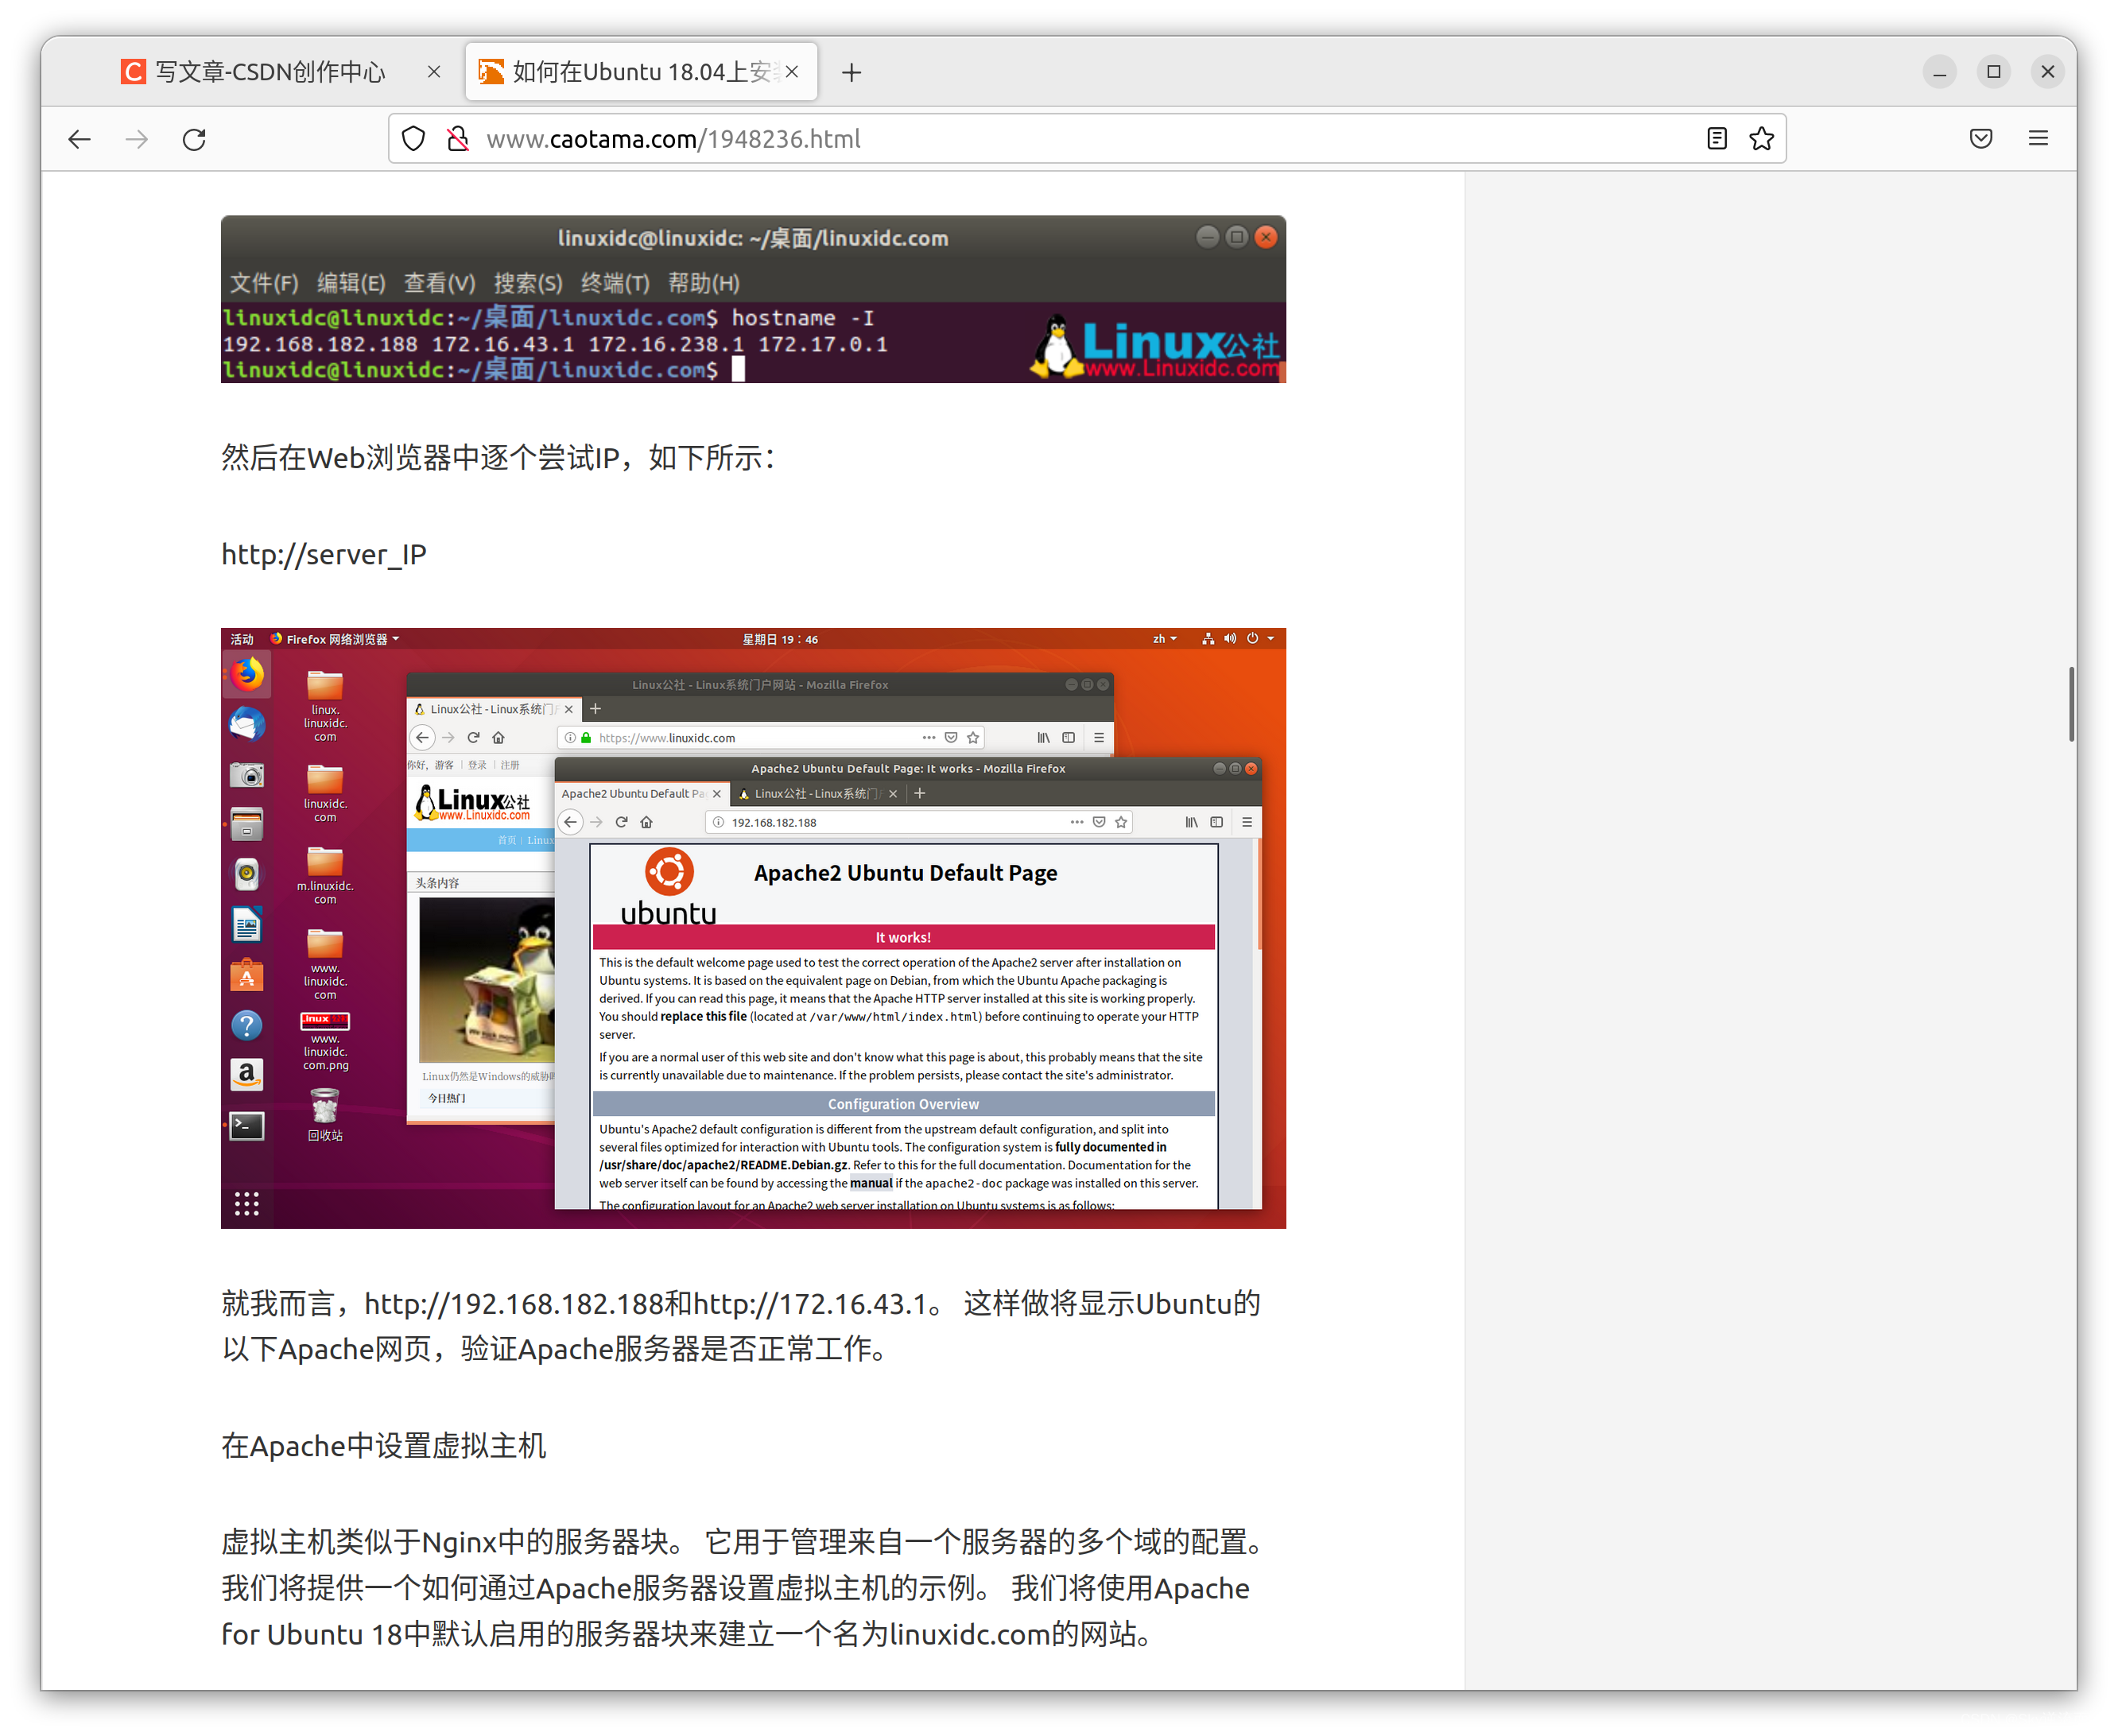The height and width of the screenshot is (1736, 2118).
Task: Reload the current page
Action: pyautogui.click(x=193, y=139)
